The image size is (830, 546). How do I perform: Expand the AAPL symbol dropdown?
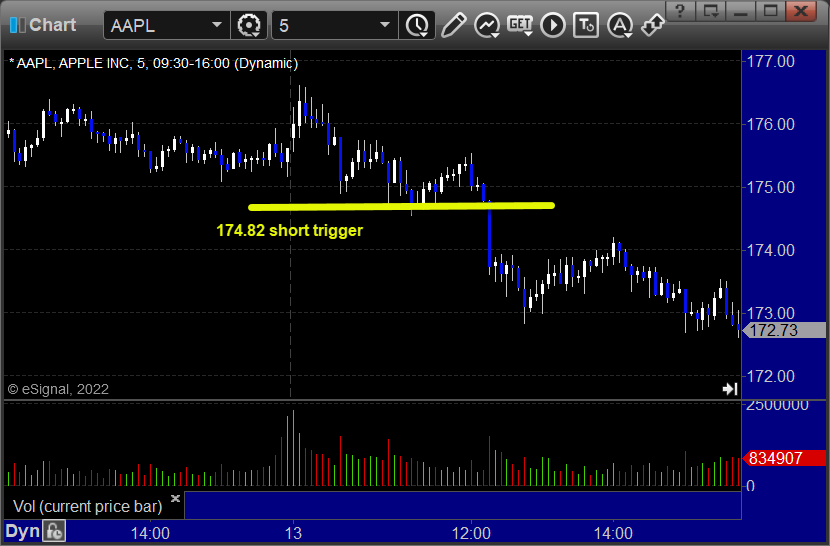216,25
